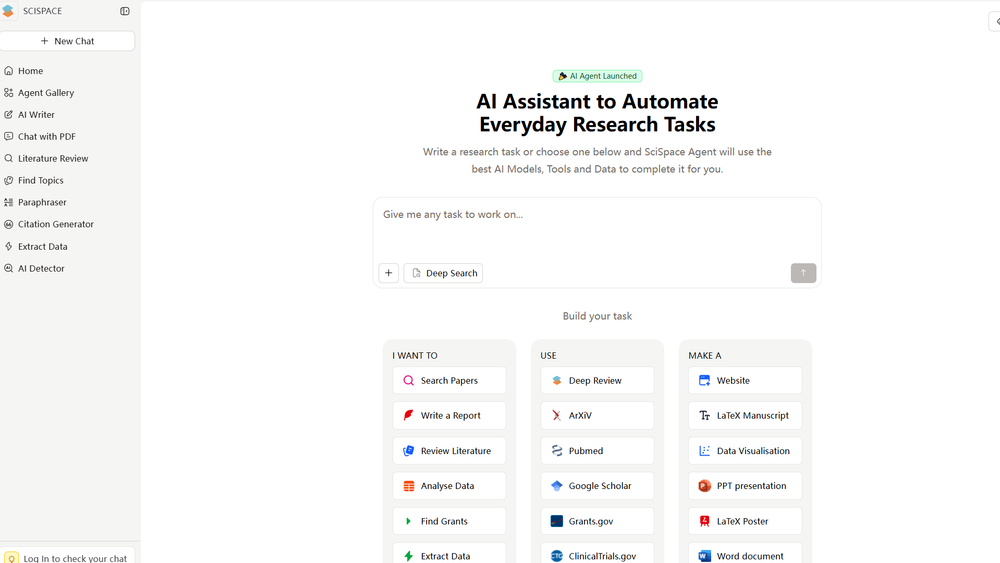Choose Search Papers task
1000x563 pixels.
(x=449, y=381)
